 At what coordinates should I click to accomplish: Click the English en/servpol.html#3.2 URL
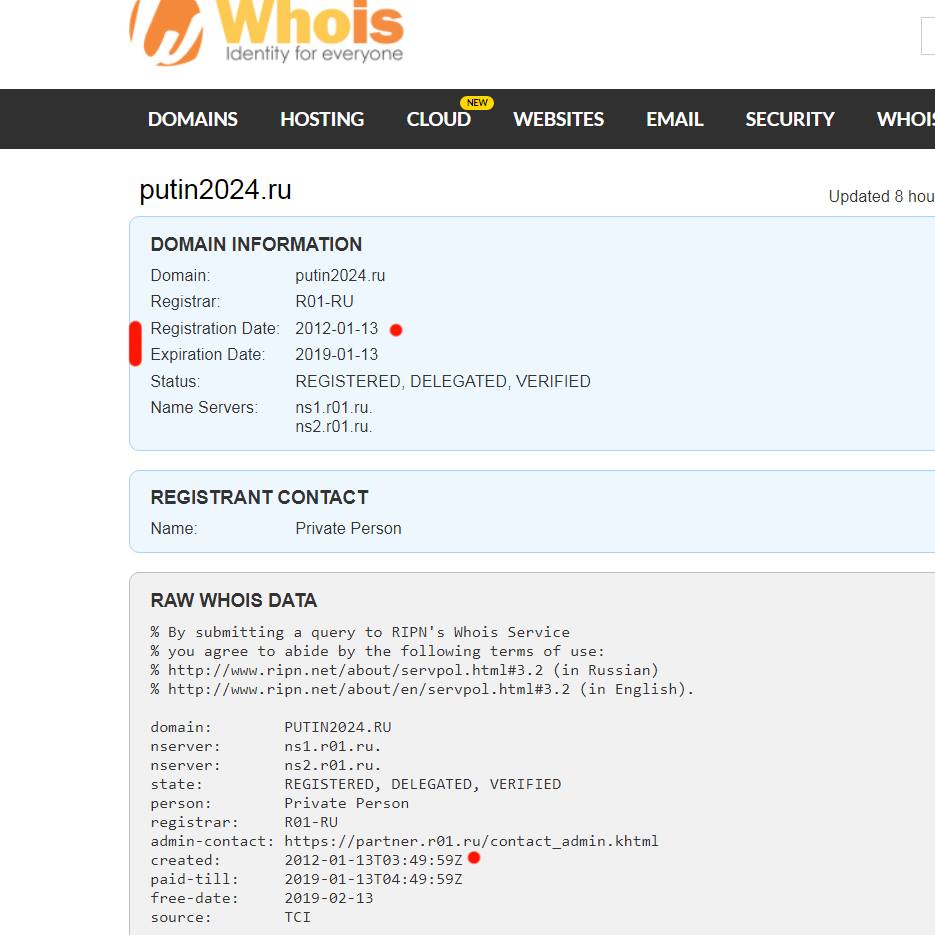[369, 689]
